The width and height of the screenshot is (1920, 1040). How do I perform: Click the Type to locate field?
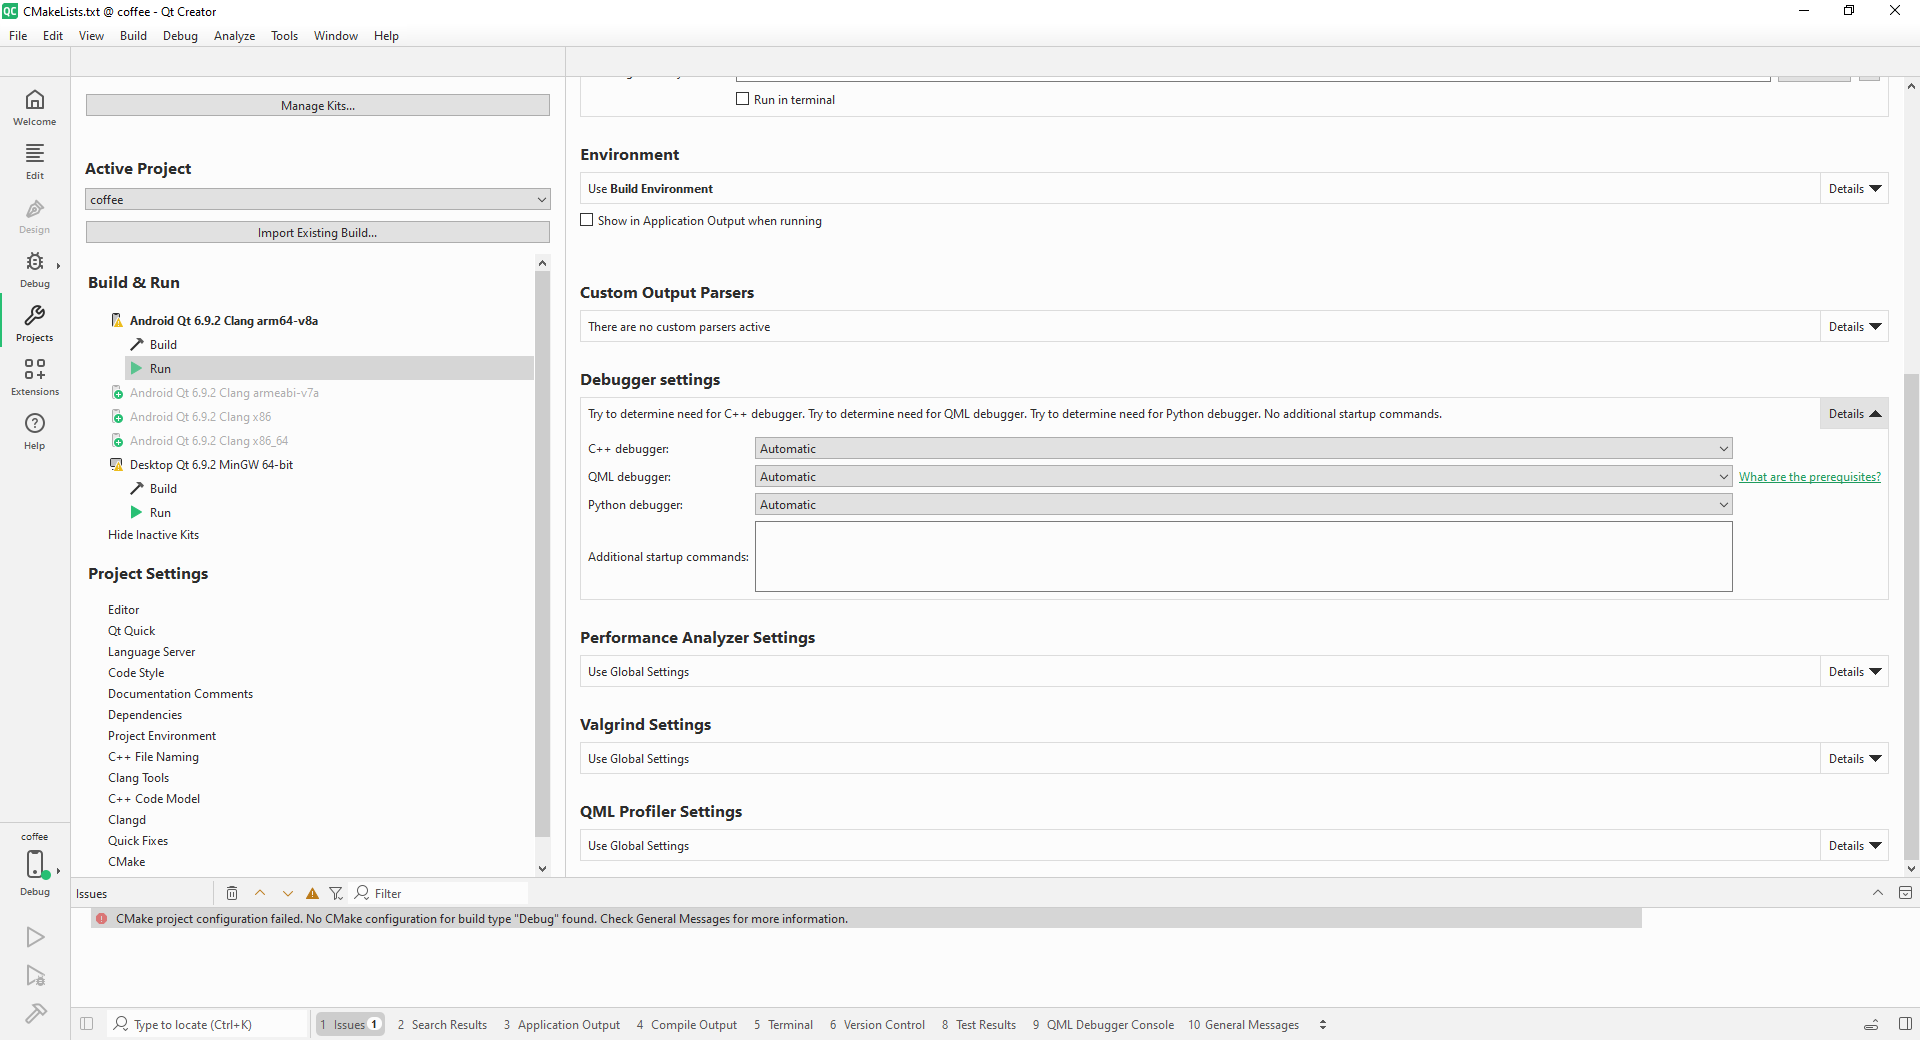pyautogui.click(x=208, y=1024)
